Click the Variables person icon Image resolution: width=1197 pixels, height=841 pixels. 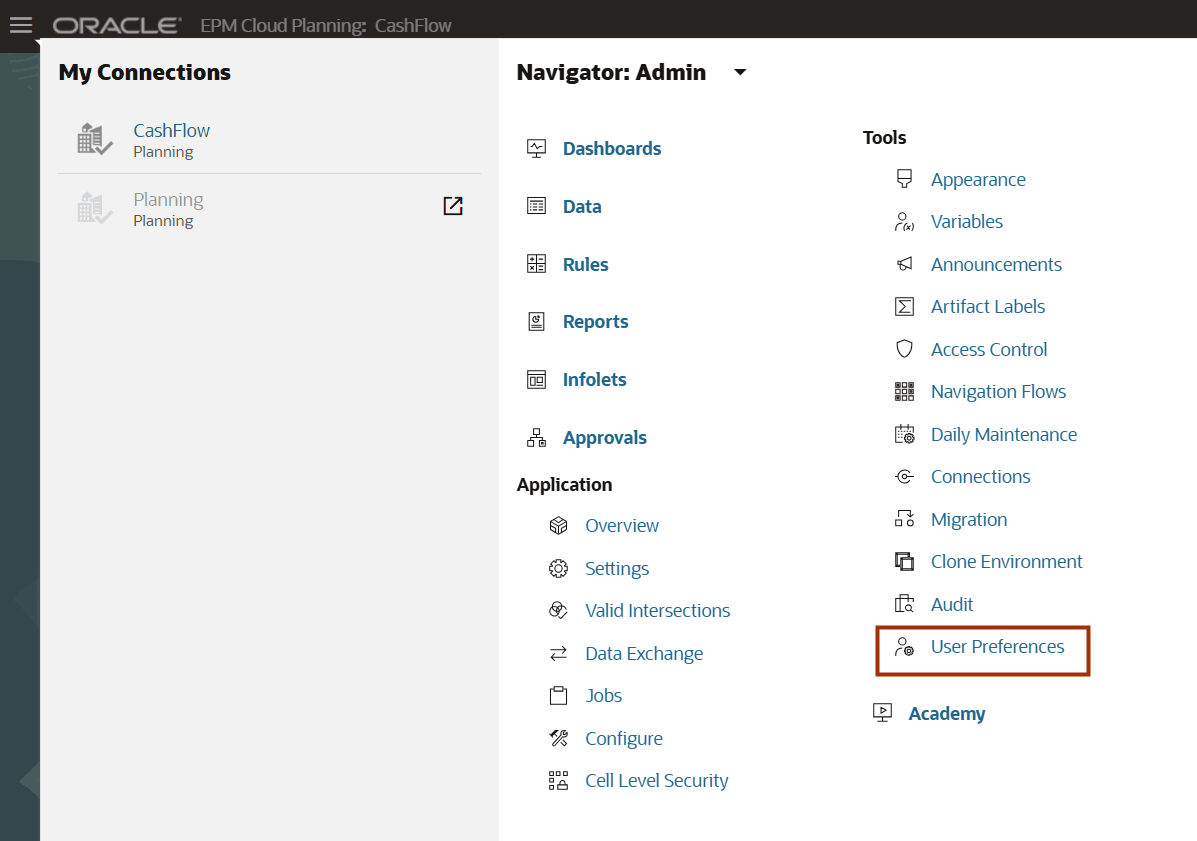point(905,222)
